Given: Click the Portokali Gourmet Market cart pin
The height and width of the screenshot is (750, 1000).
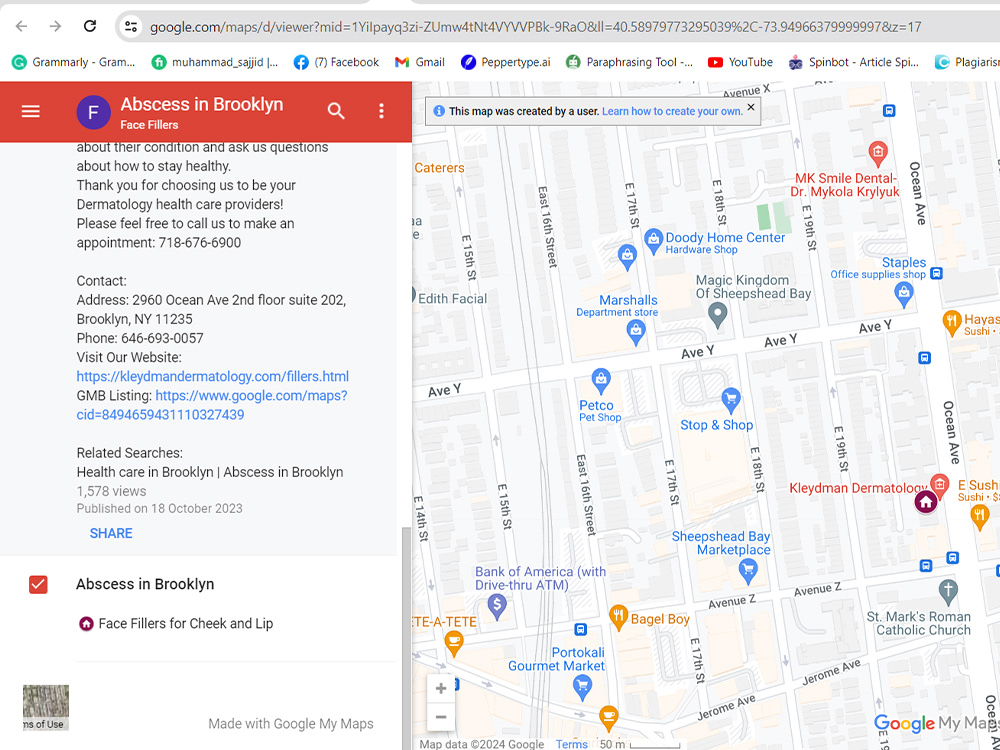Looking at the screenshot, I should (x=582, y=688).
